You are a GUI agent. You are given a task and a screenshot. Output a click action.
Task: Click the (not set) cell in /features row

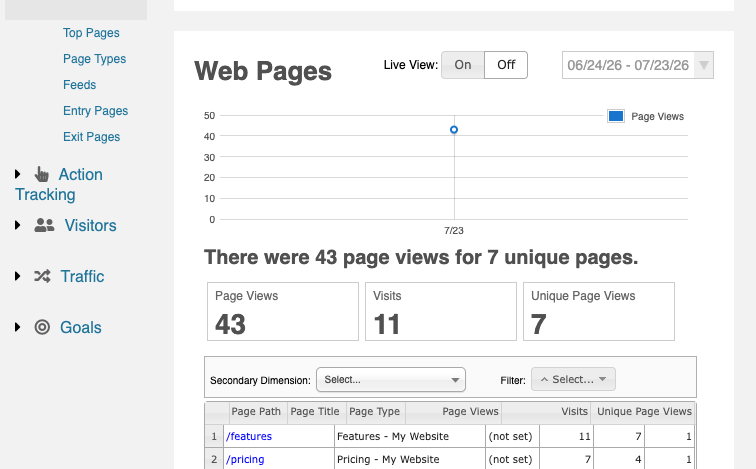pos(512,436)
